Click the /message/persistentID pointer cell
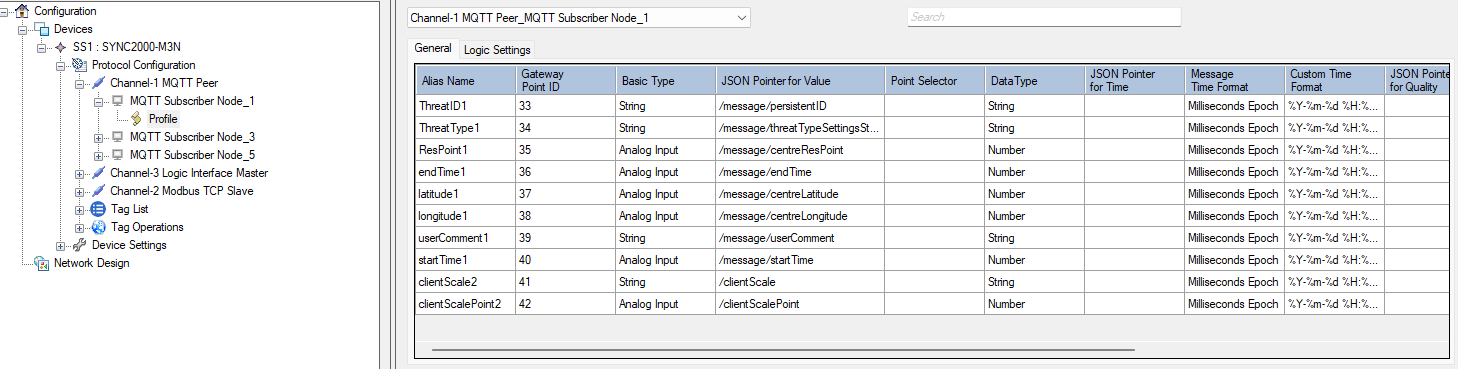The width and height of the screenshot is (1458, 369). coord(800,106)
